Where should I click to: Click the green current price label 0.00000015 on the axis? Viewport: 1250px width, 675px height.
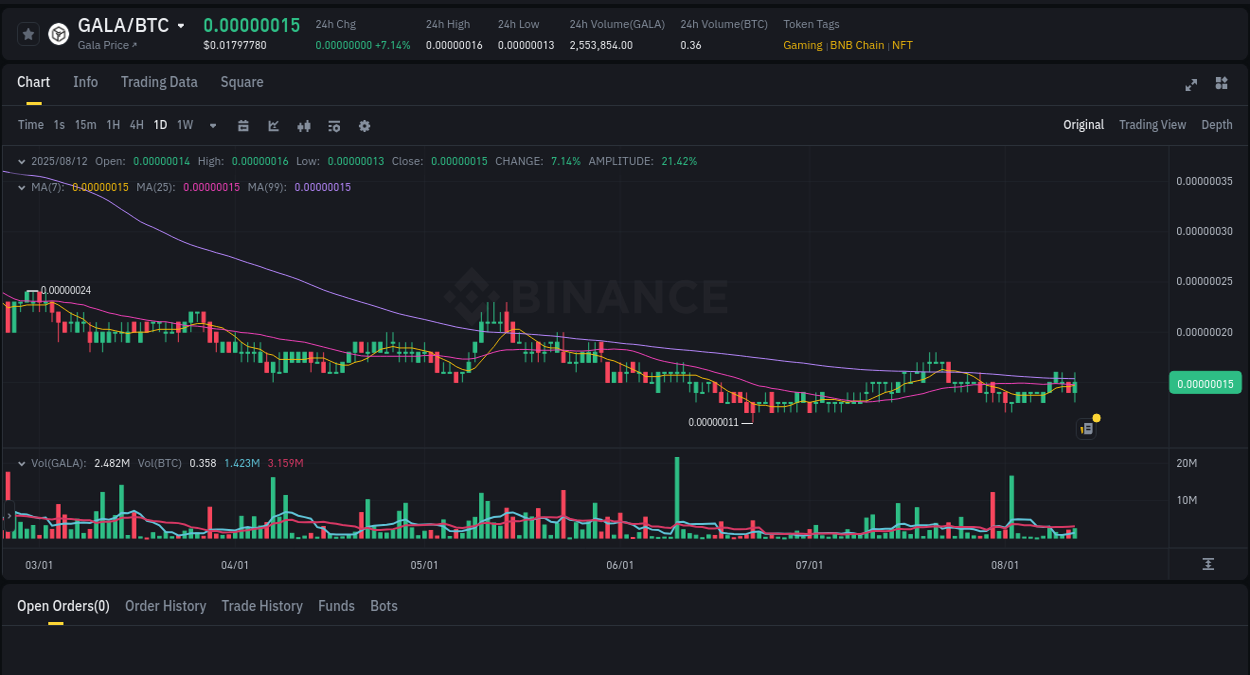coord(1204,383)
